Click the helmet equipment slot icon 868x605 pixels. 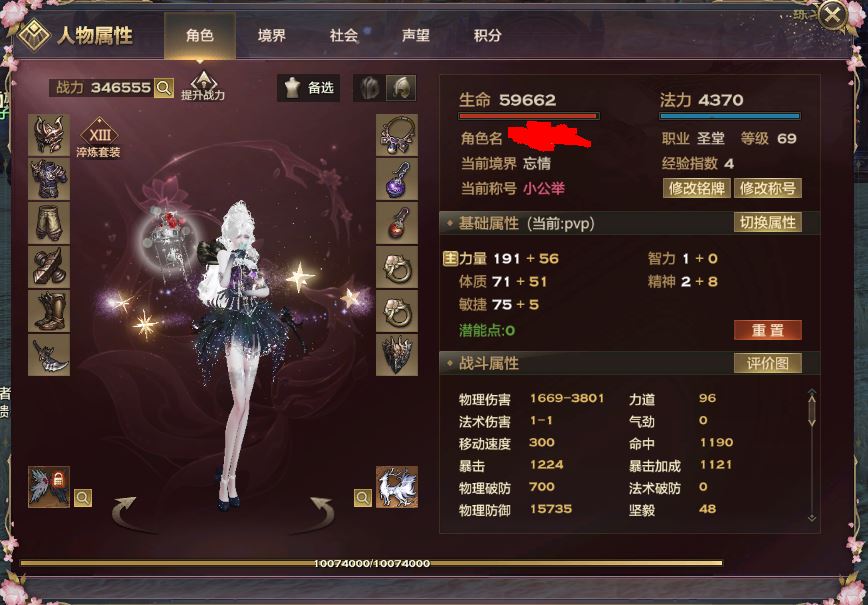[49, 135]
